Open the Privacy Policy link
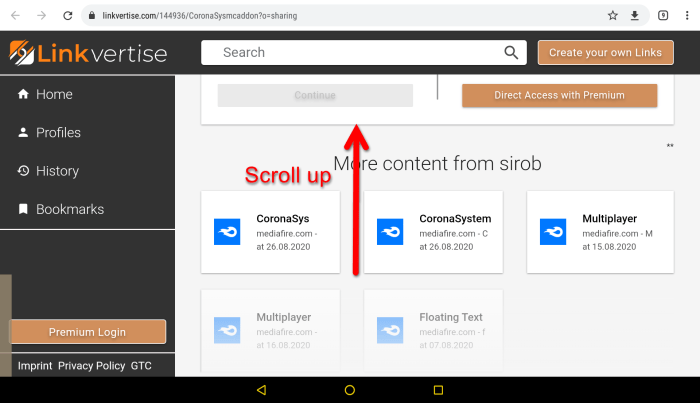The width and height of the screenshot is (700, 403). [x=92, y=366]
